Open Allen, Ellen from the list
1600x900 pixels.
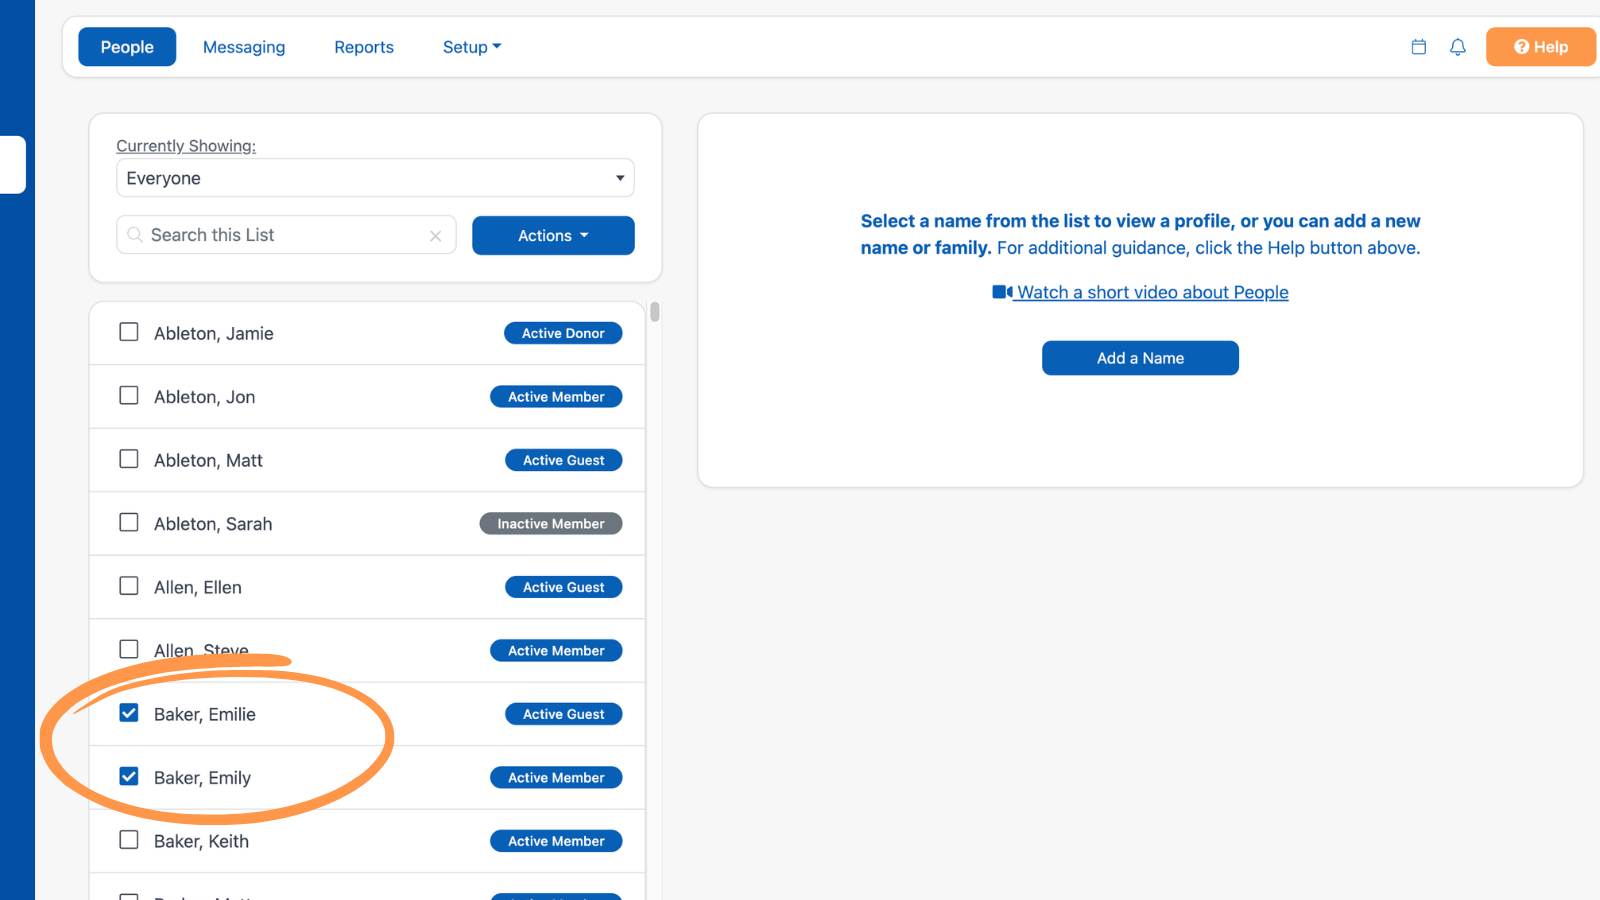[198, 588]
